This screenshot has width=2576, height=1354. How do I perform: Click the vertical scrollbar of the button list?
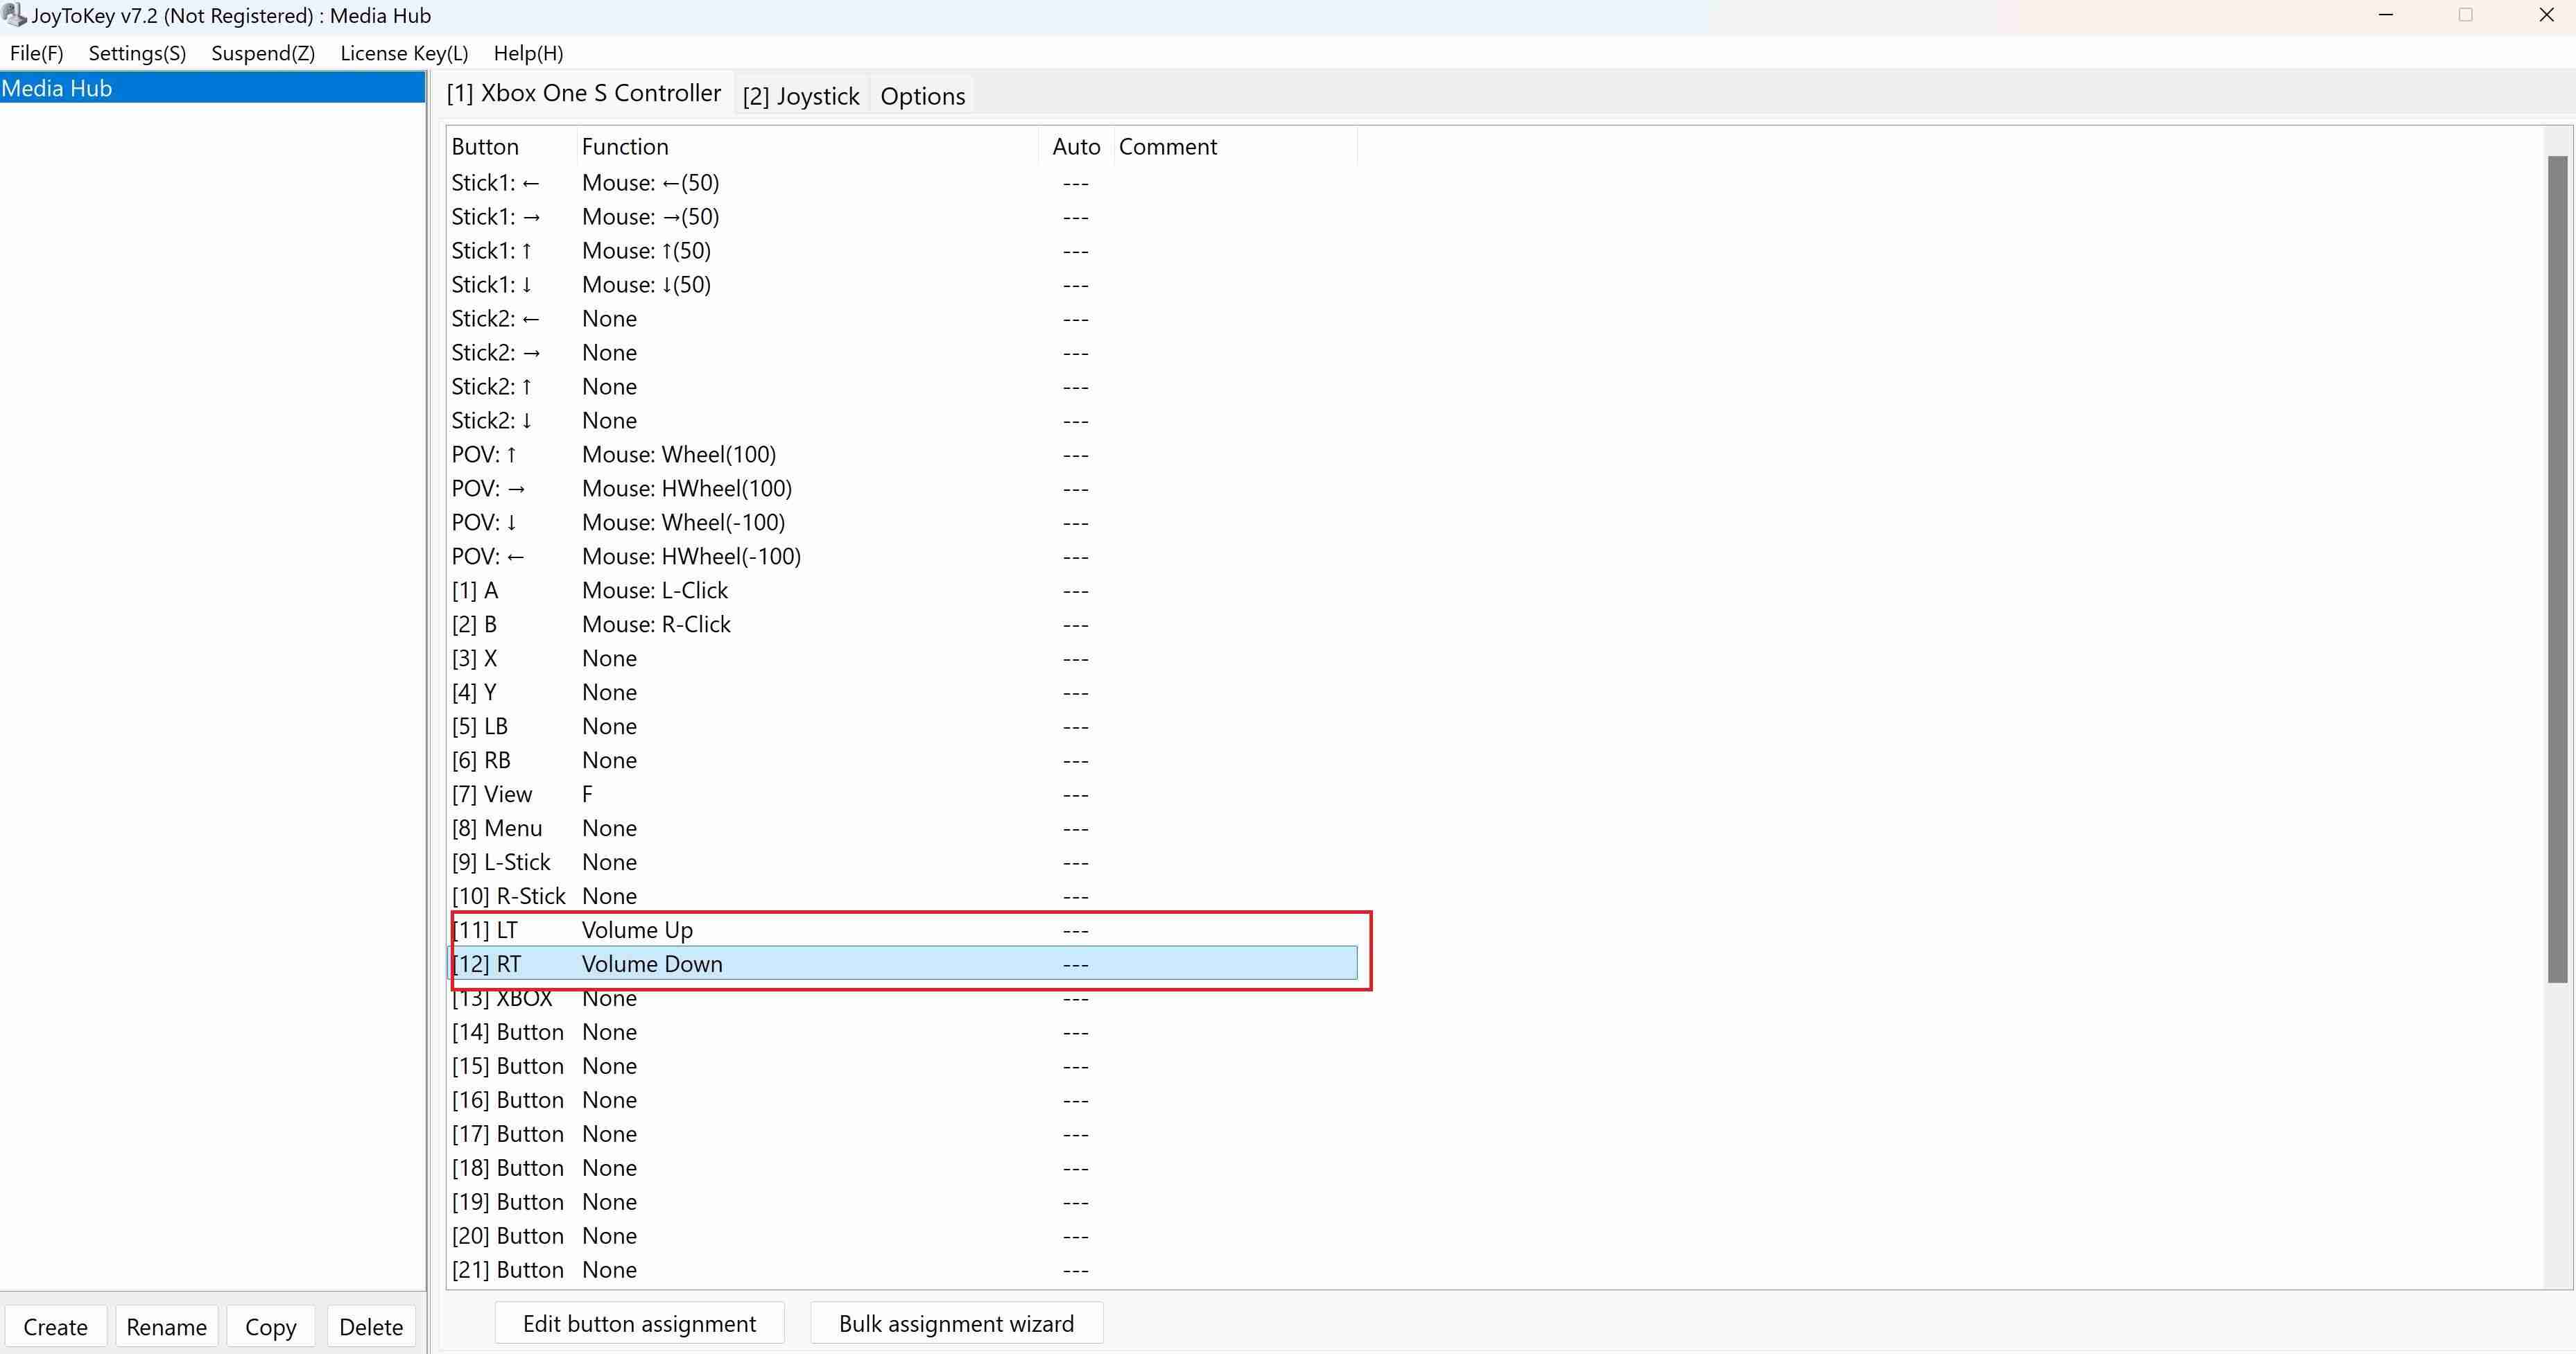click(x=2557, y=568)
